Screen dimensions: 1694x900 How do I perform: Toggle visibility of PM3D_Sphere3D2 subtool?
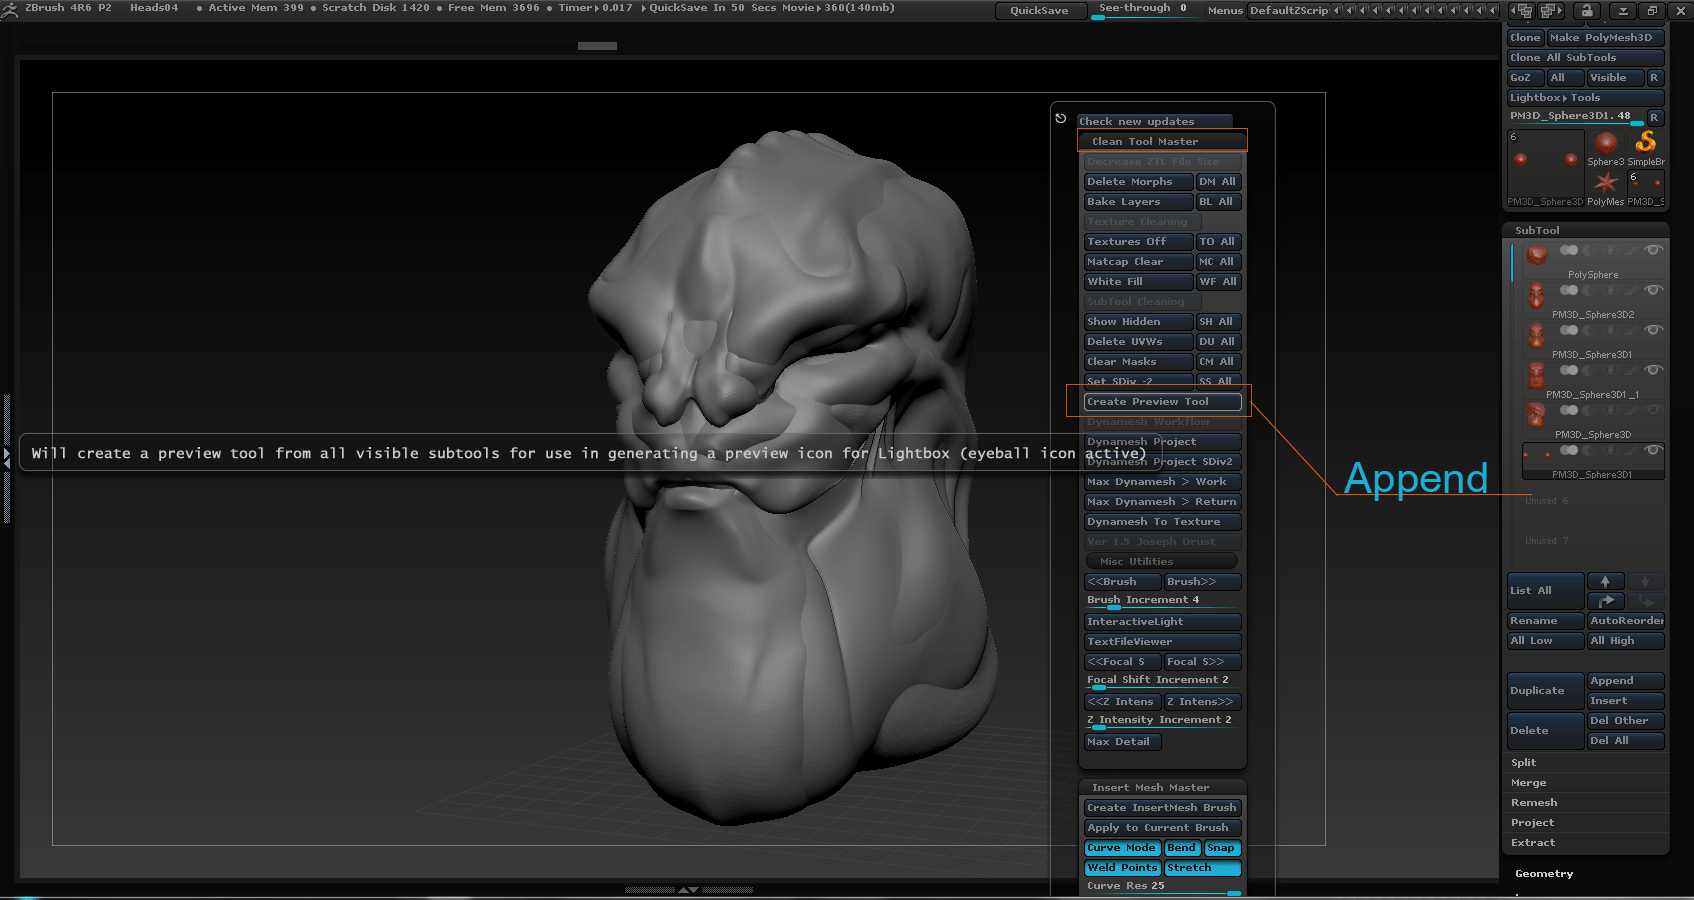tap(1654, 290)
